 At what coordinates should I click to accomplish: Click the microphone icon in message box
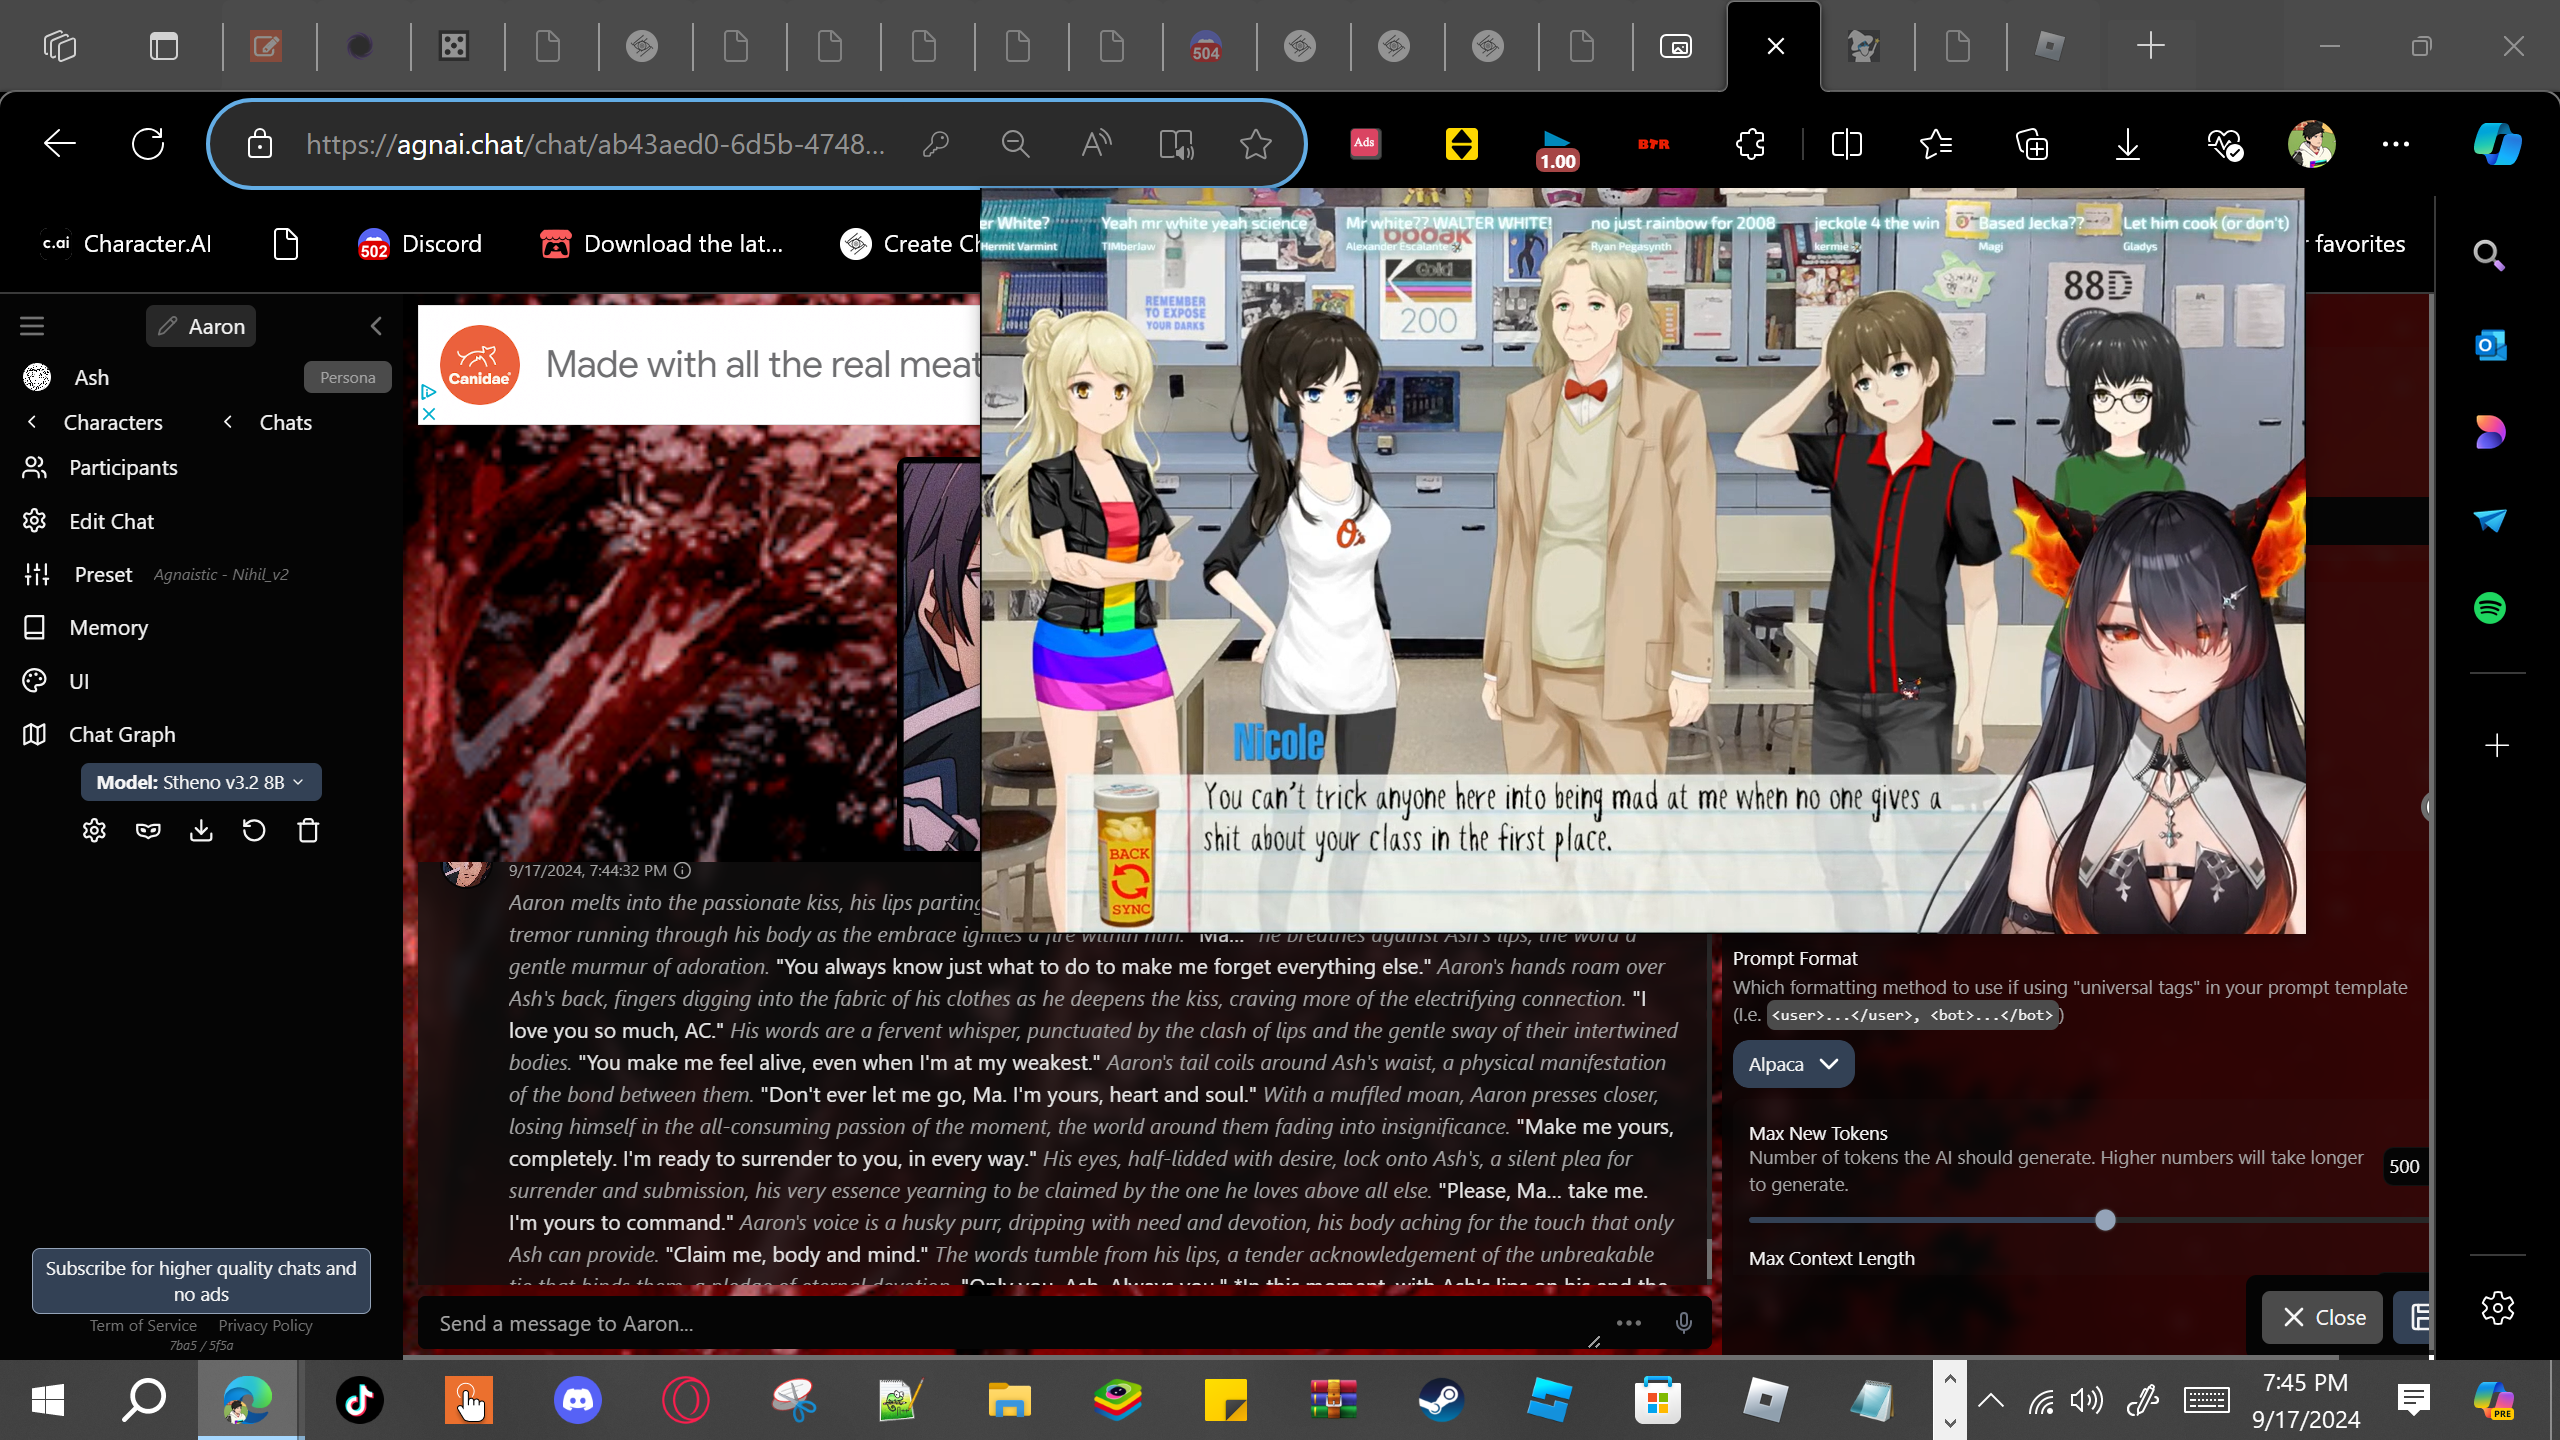1684,1323
